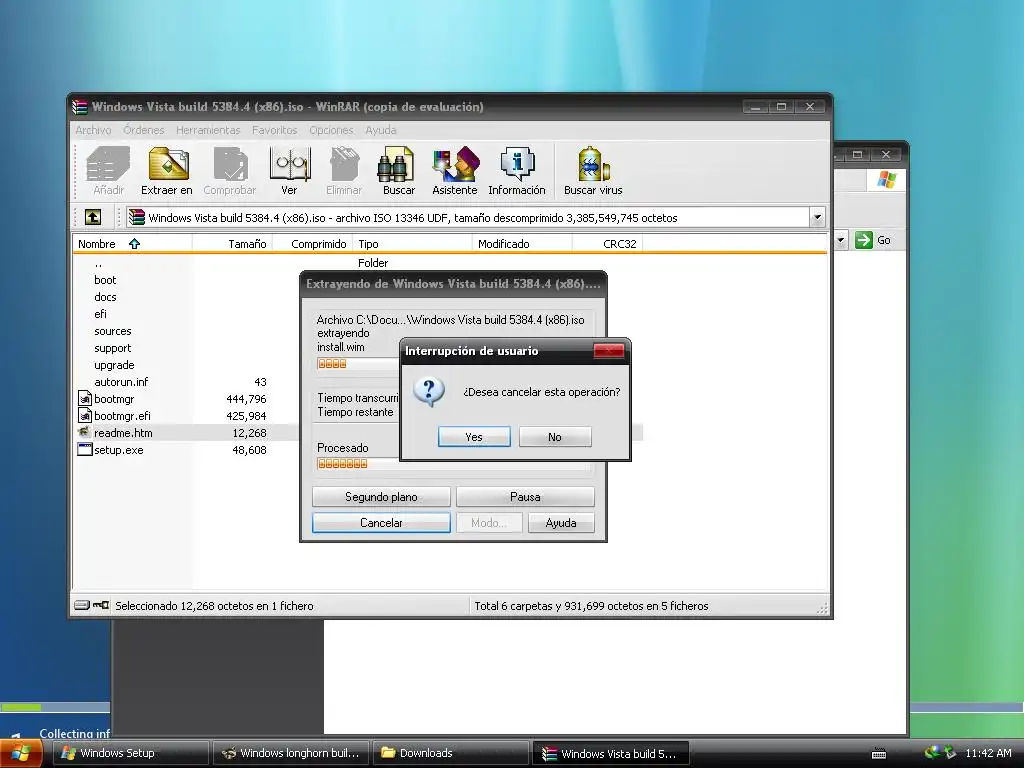Sort by Tamaño column header

pos(232,244)
